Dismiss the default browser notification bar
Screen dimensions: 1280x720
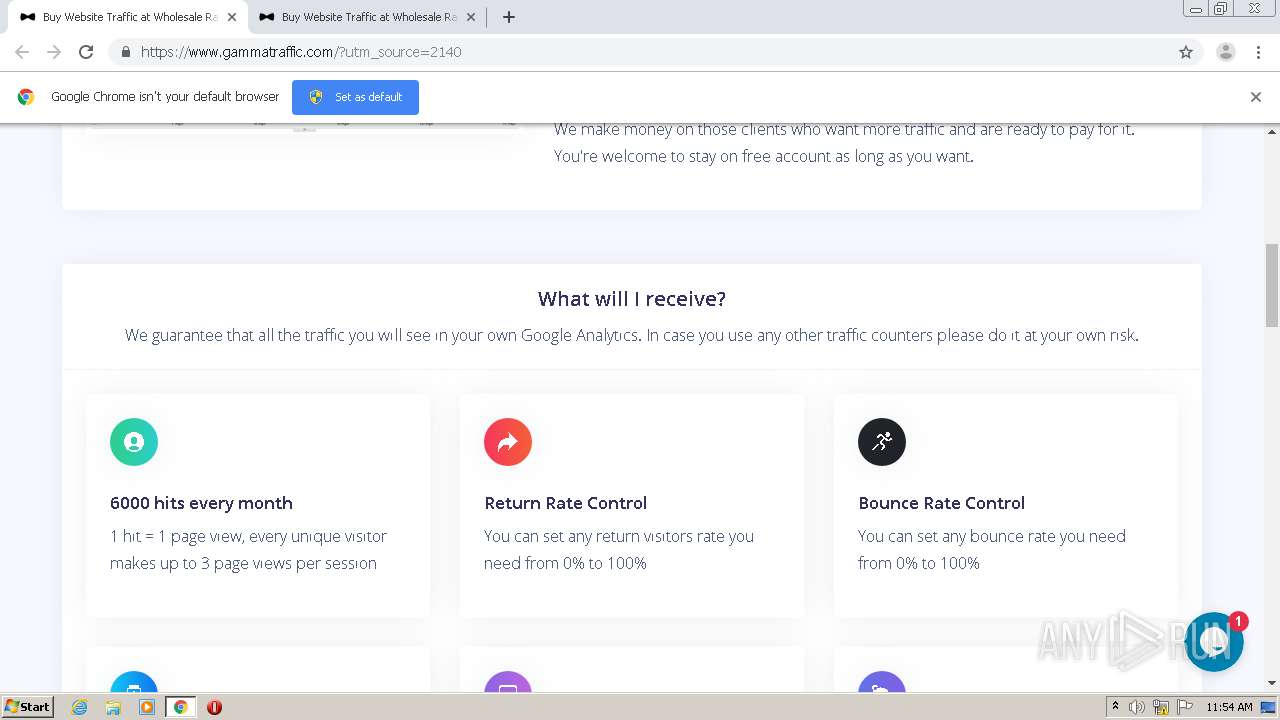pyautogui.click(x=1256, y=97)
